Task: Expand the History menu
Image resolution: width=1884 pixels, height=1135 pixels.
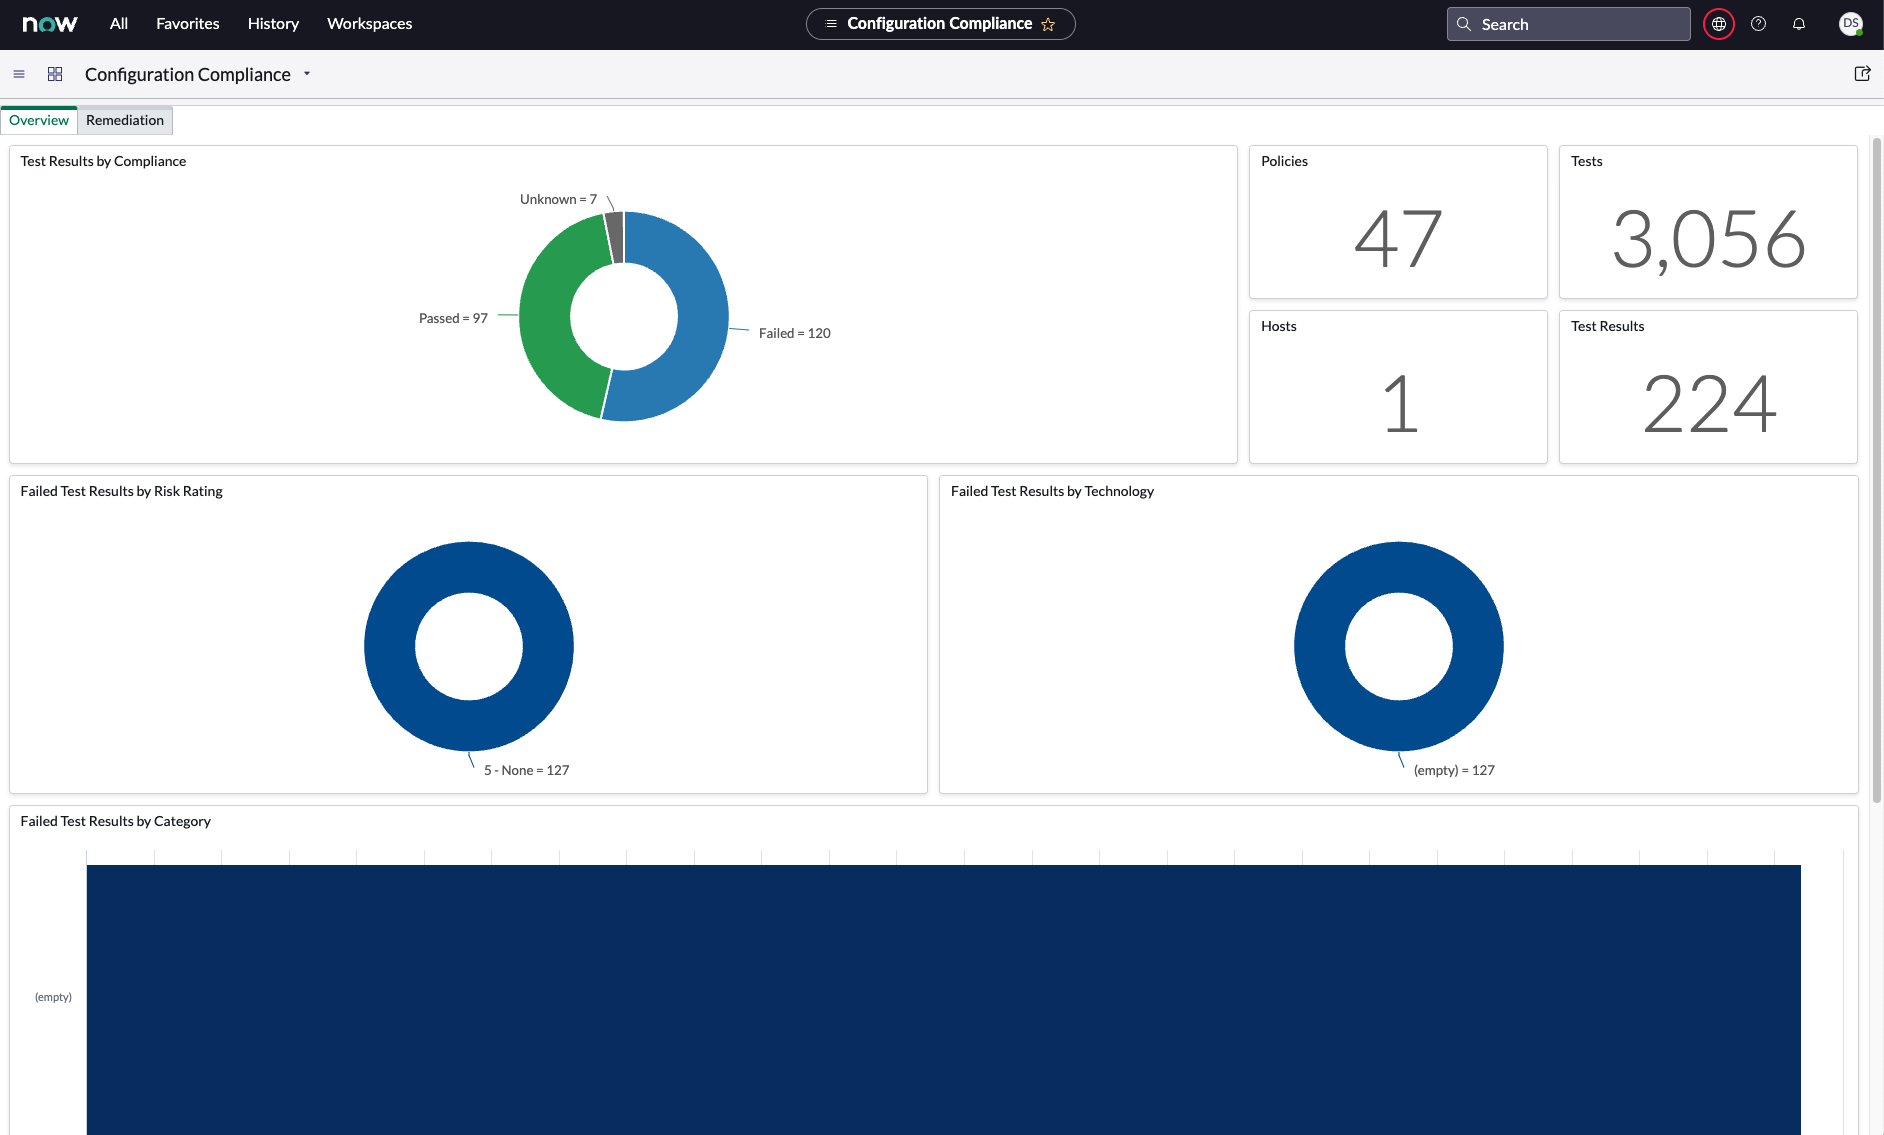Action: 273,24
